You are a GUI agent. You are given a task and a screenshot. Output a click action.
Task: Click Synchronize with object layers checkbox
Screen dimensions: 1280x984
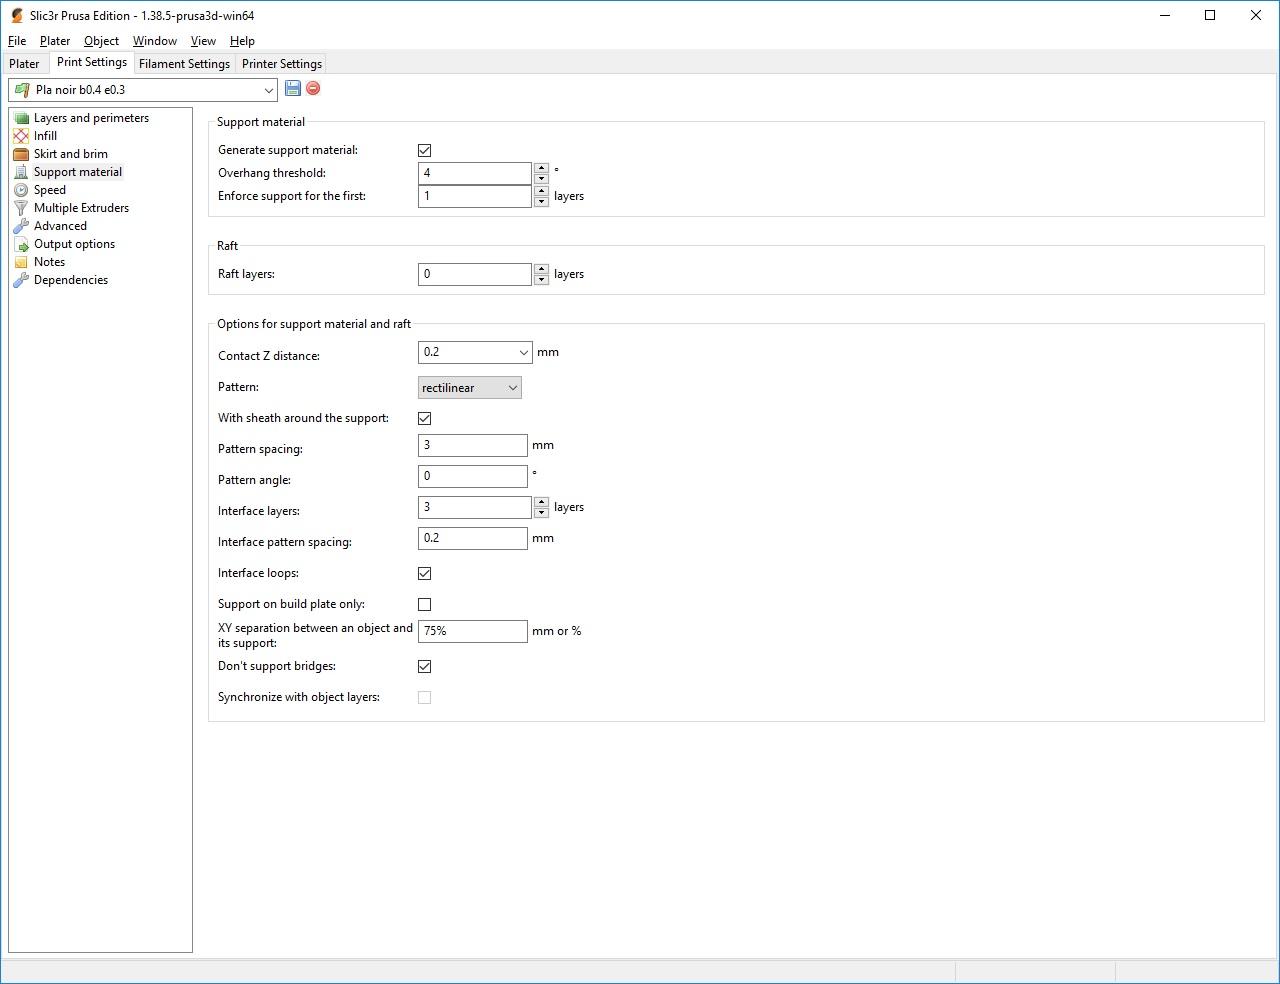(x=424, y=697)
